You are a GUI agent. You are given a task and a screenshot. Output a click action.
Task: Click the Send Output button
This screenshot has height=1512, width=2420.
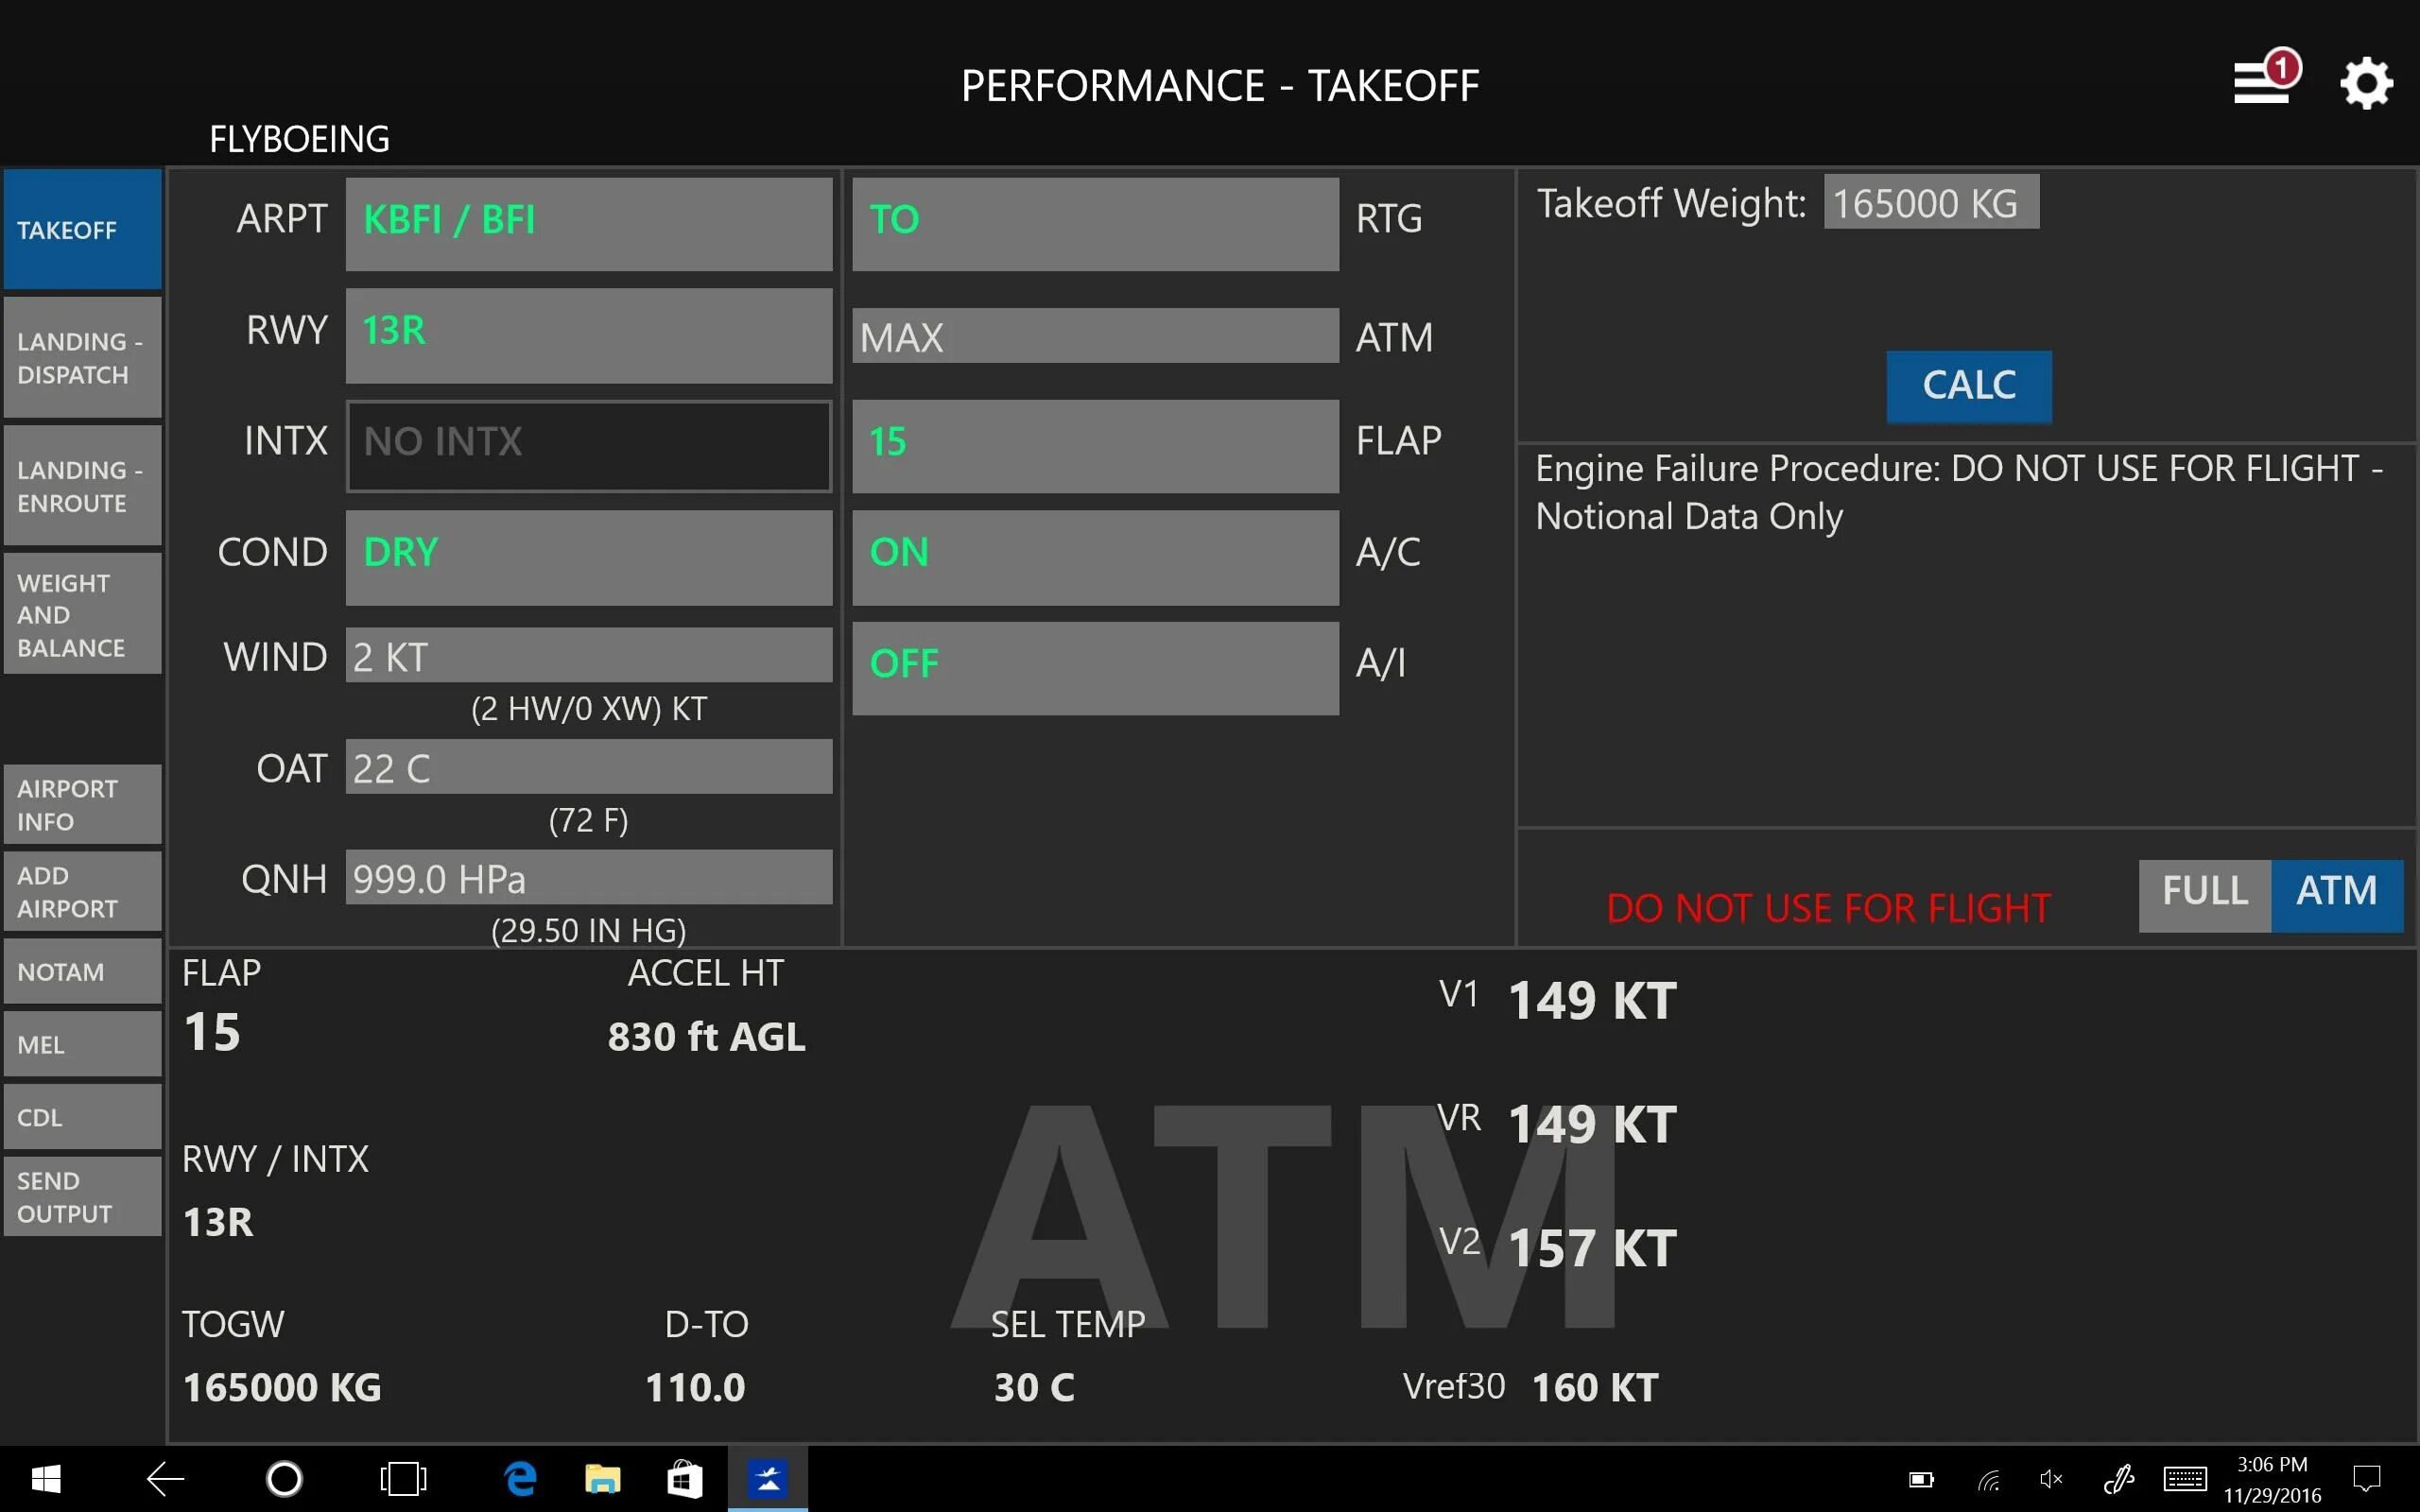click(x=82, y=1196)
